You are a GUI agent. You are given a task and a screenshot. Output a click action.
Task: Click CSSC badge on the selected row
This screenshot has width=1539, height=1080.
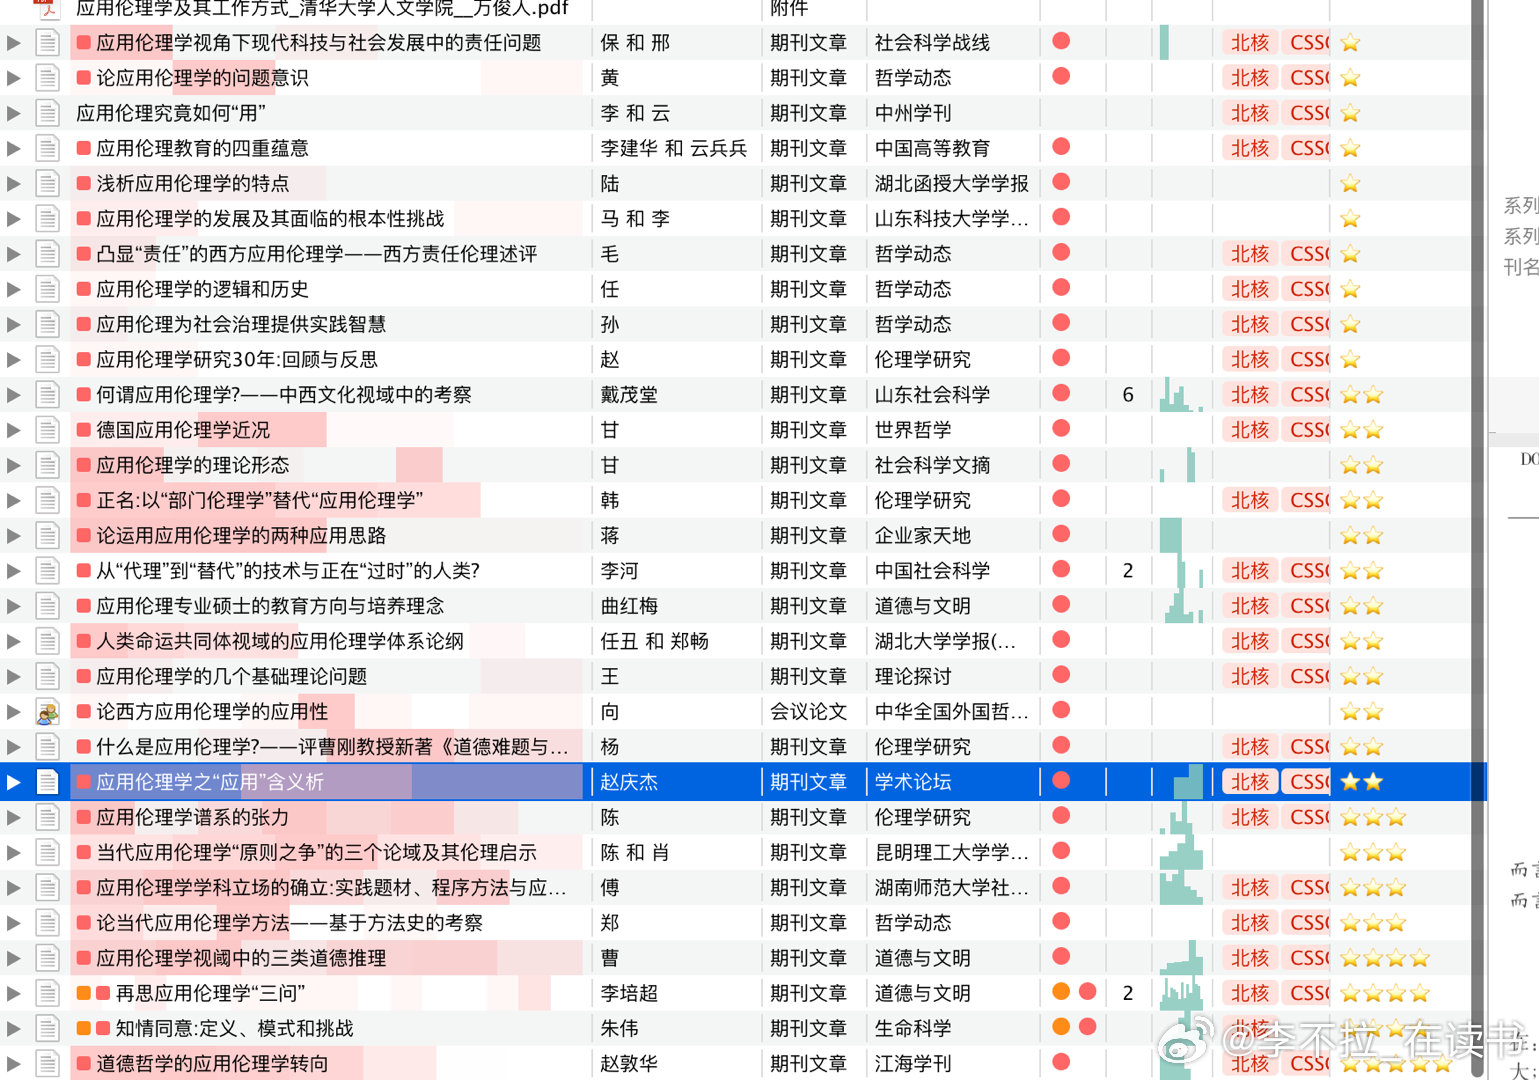click(1307, 782)
